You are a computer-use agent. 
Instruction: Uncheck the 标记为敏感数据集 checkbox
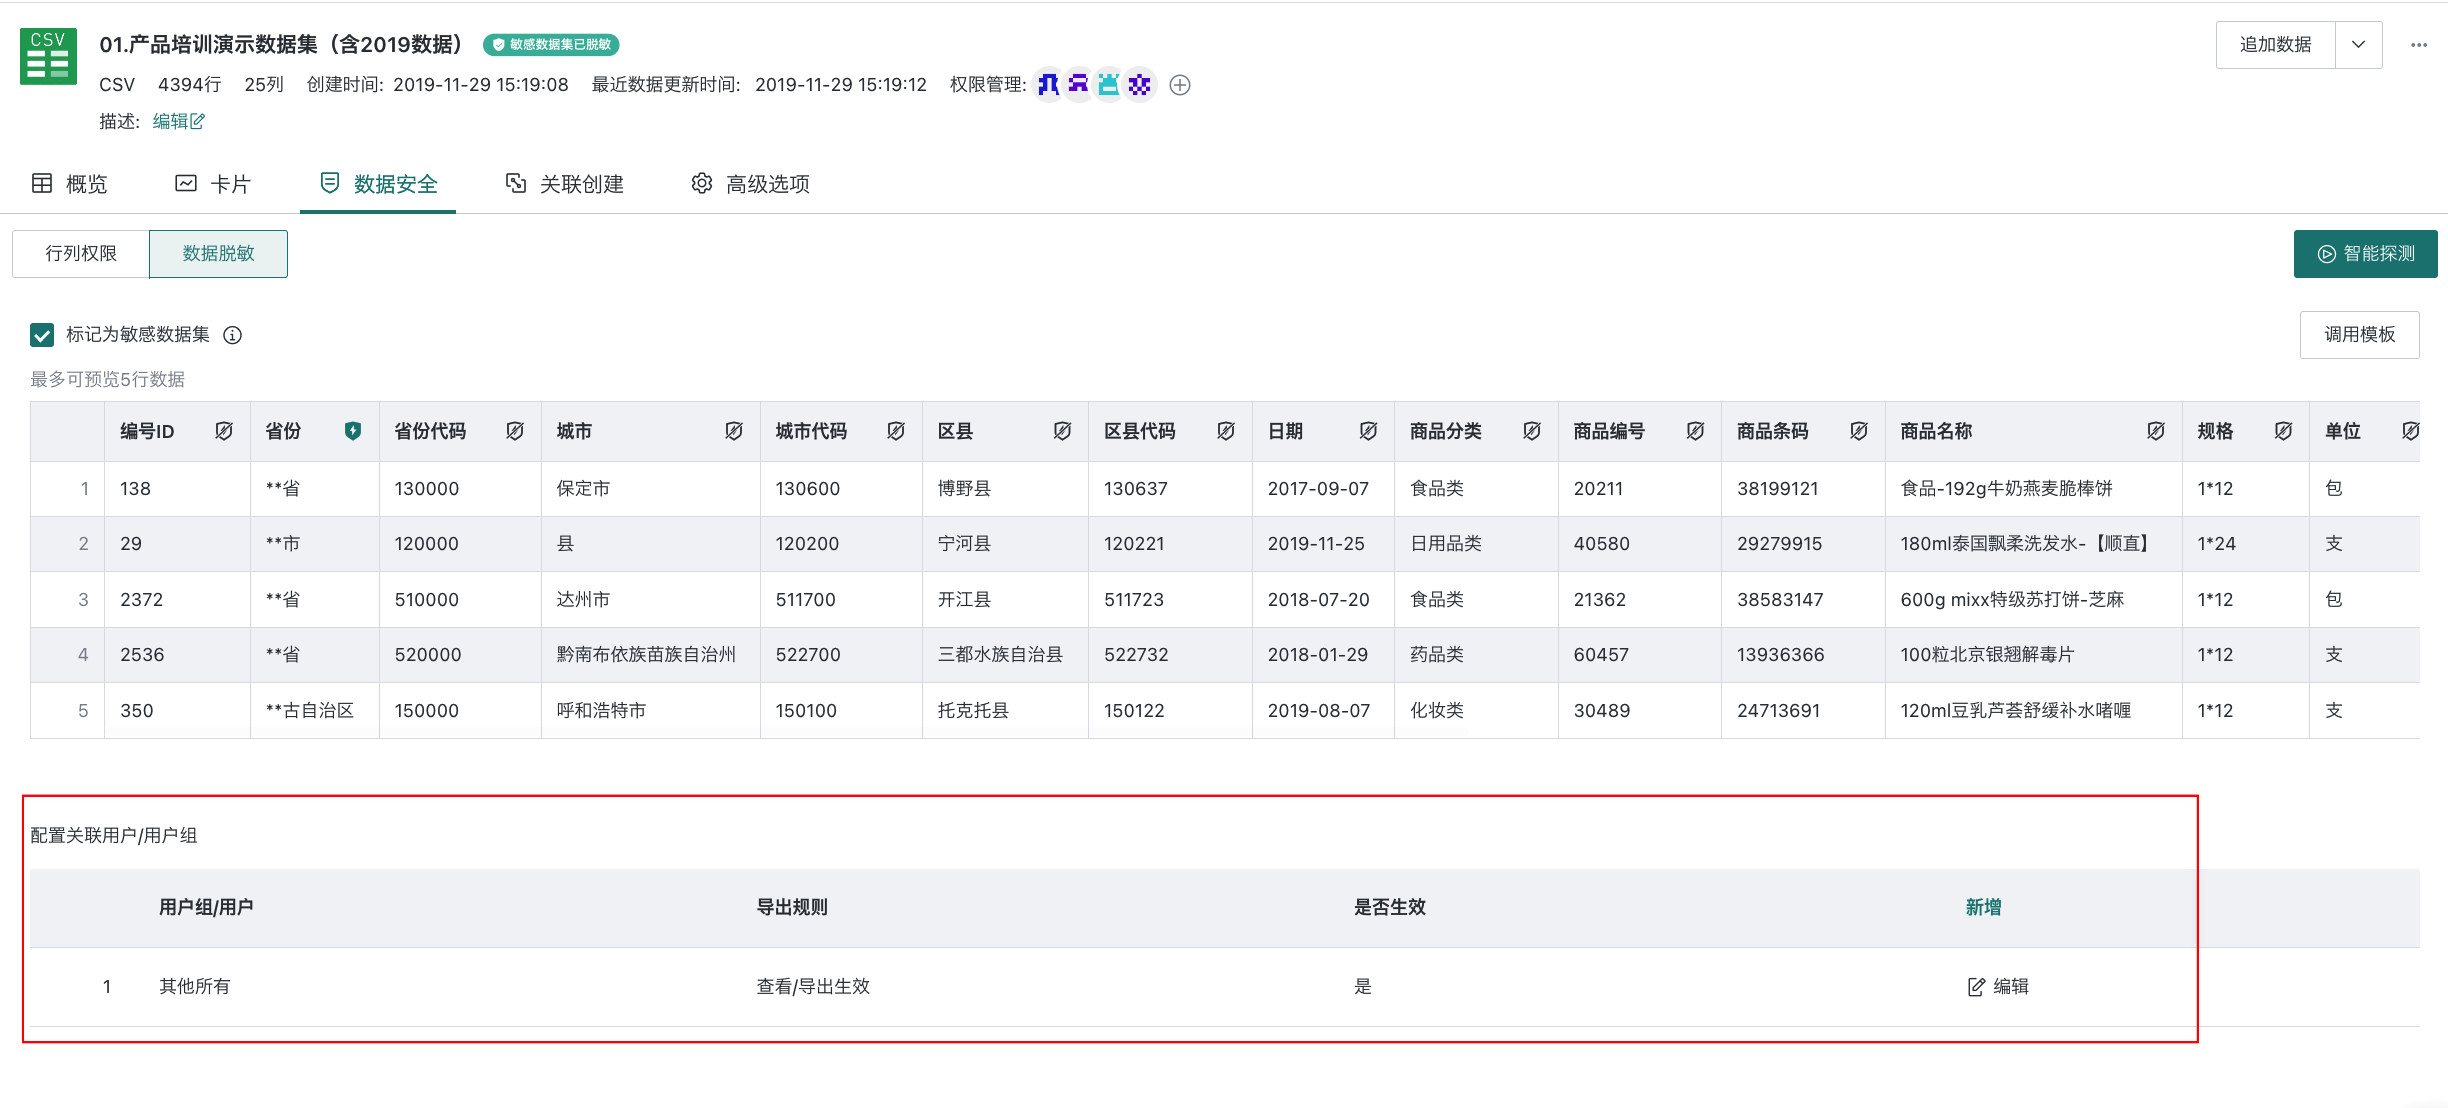pos(41,335)
